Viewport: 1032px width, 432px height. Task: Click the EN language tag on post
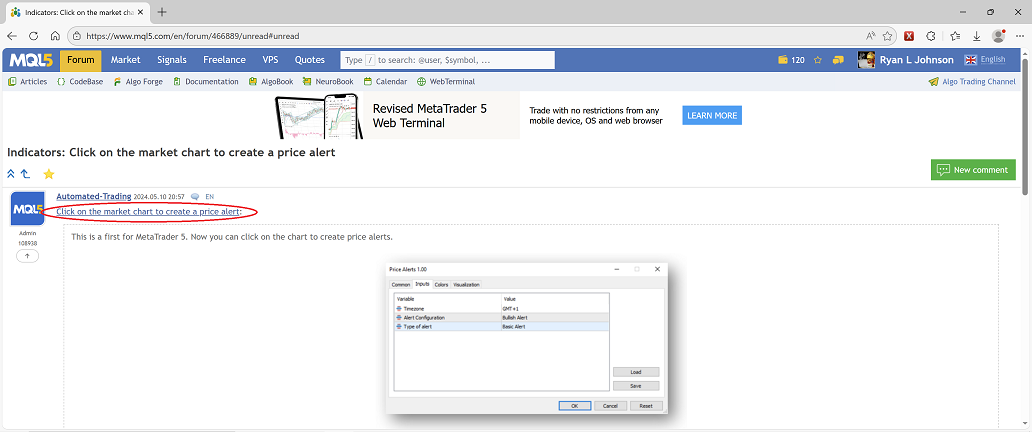[x=210, y=196]
